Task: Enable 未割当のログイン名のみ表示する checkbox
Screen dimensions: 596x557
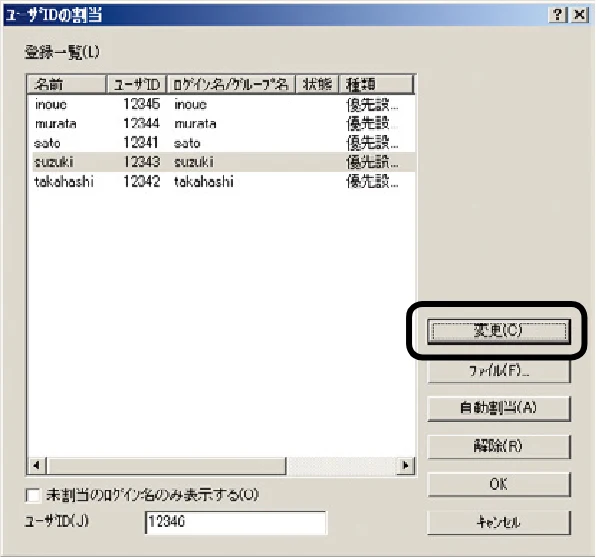Action: tap(33, 495)
